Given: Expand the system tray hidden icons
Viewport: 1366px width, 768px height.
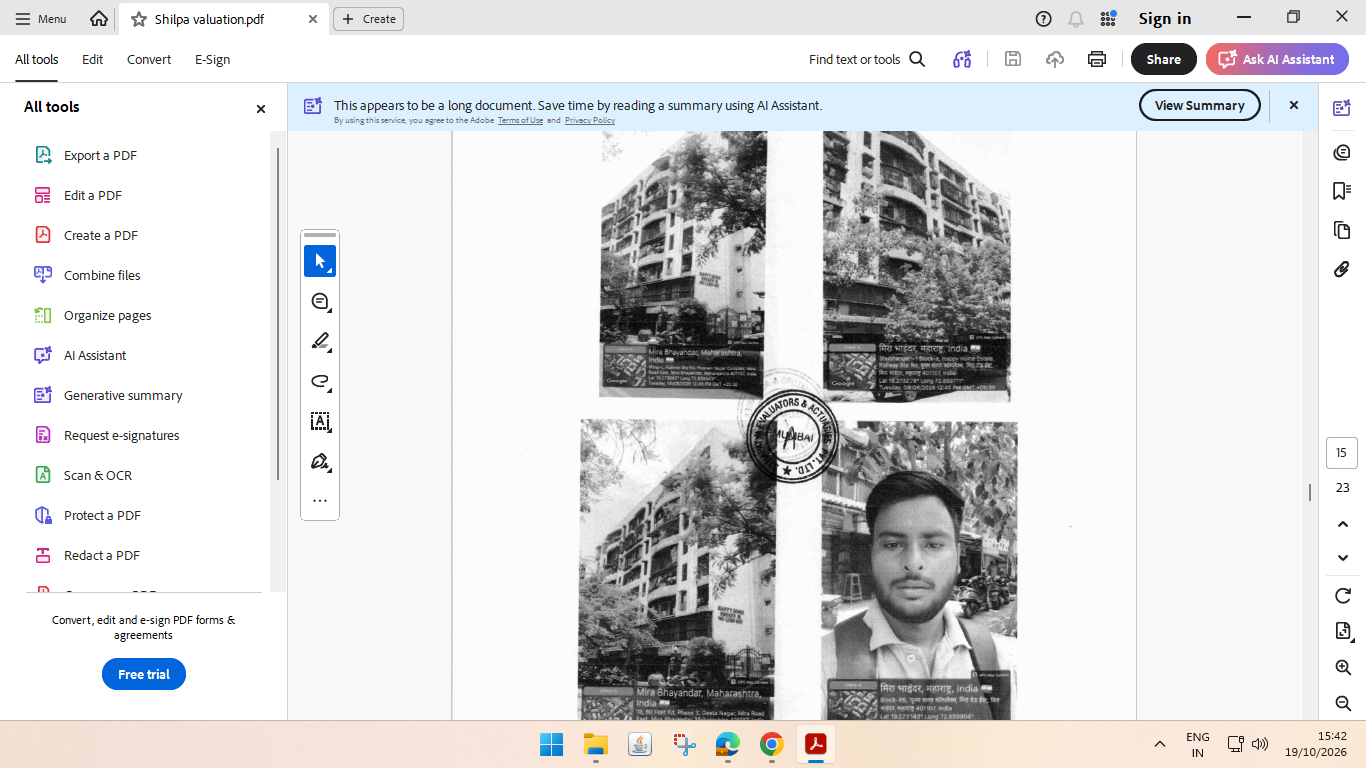Looking at the screenshot, I should click(x=1160, y=744).
